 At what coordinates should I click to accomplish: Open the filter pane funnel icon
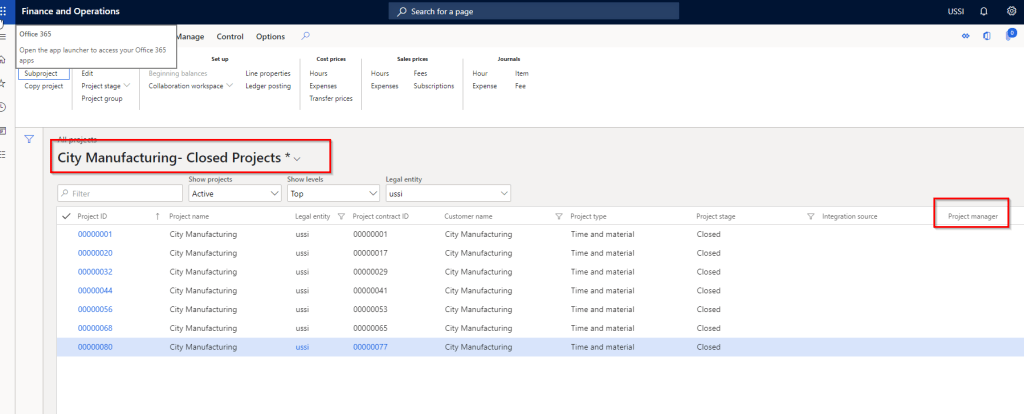pyautogui.click(x=29, y=139)
